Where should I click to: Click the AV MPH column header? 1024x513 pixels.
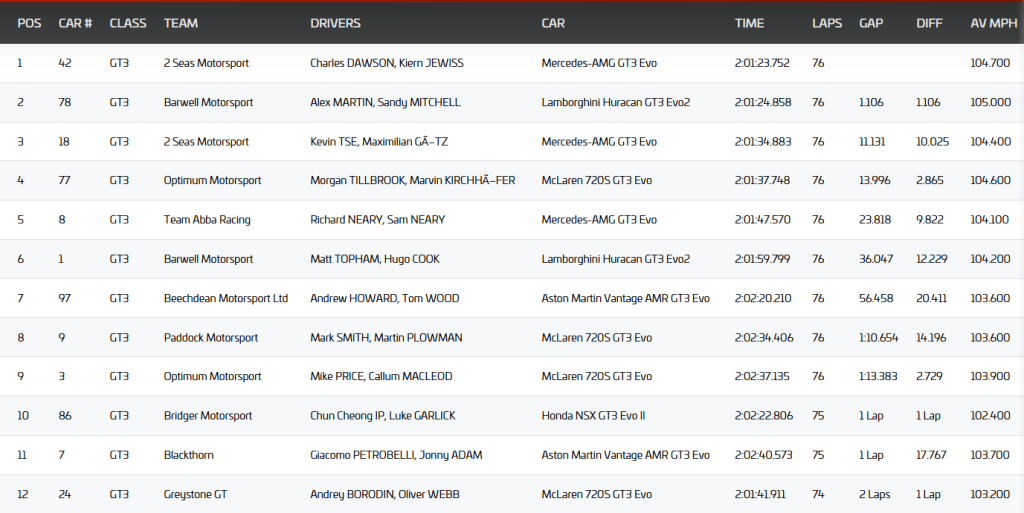[x=992, y=23]
